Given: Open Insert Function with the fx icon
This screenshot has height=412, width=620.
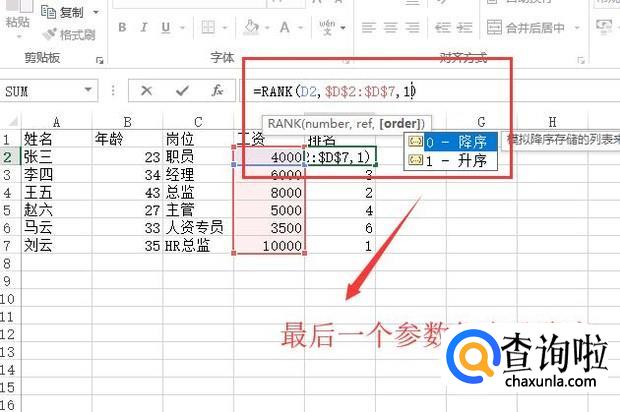Looking at the screenshot, I should click(x=216, y=91).
